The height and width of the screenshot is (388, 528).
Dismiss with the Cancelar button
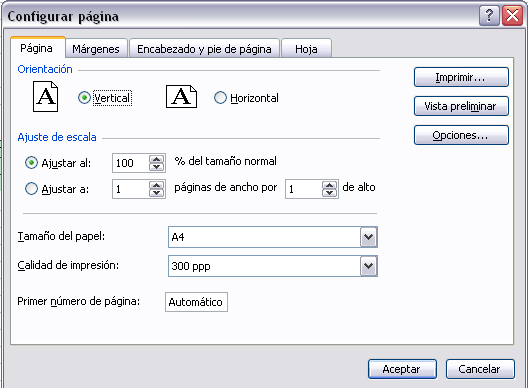(x=480, y=369)
